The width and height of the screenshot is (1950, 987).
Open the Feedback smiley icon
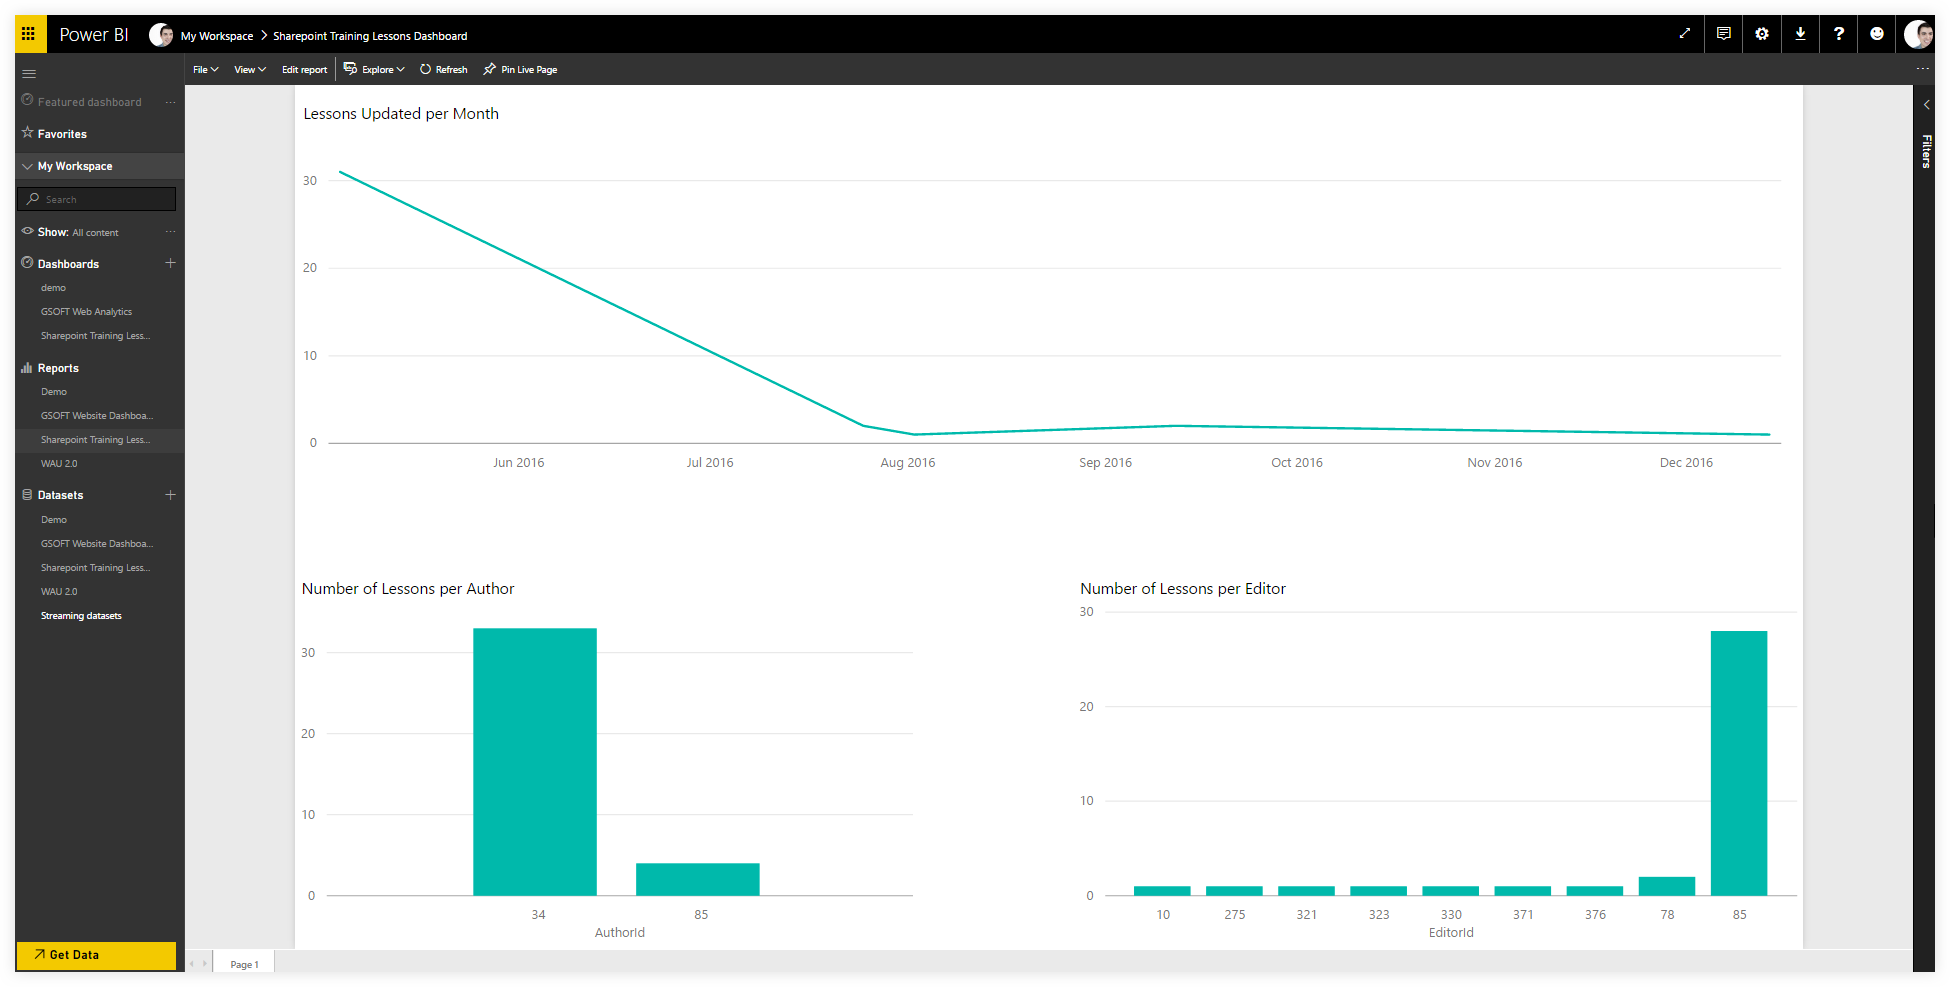pyautogui.click(x=1876, y=33)
